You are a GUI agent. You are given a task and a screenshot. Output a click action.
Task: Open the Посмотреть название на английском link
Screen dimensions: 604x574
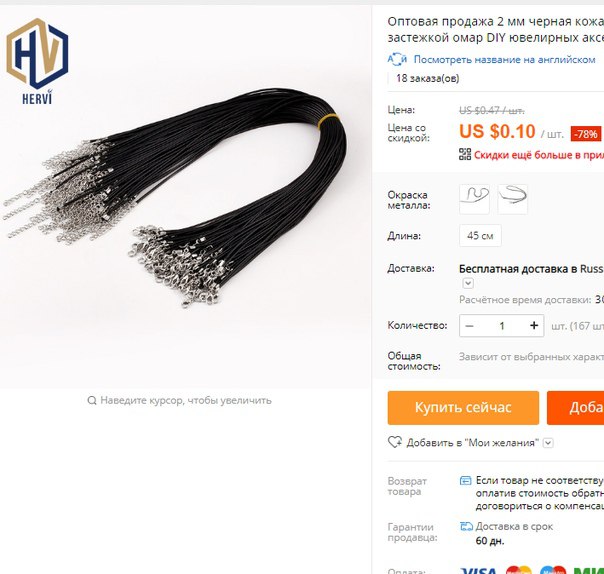click(504, 60)
